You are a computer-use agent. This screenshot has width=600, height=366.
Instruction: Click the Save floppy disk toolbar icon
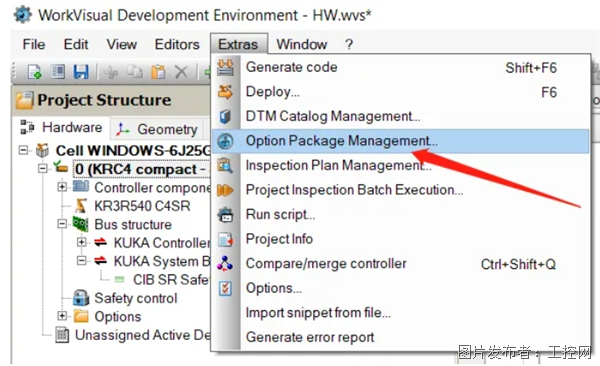click(81, 72)
